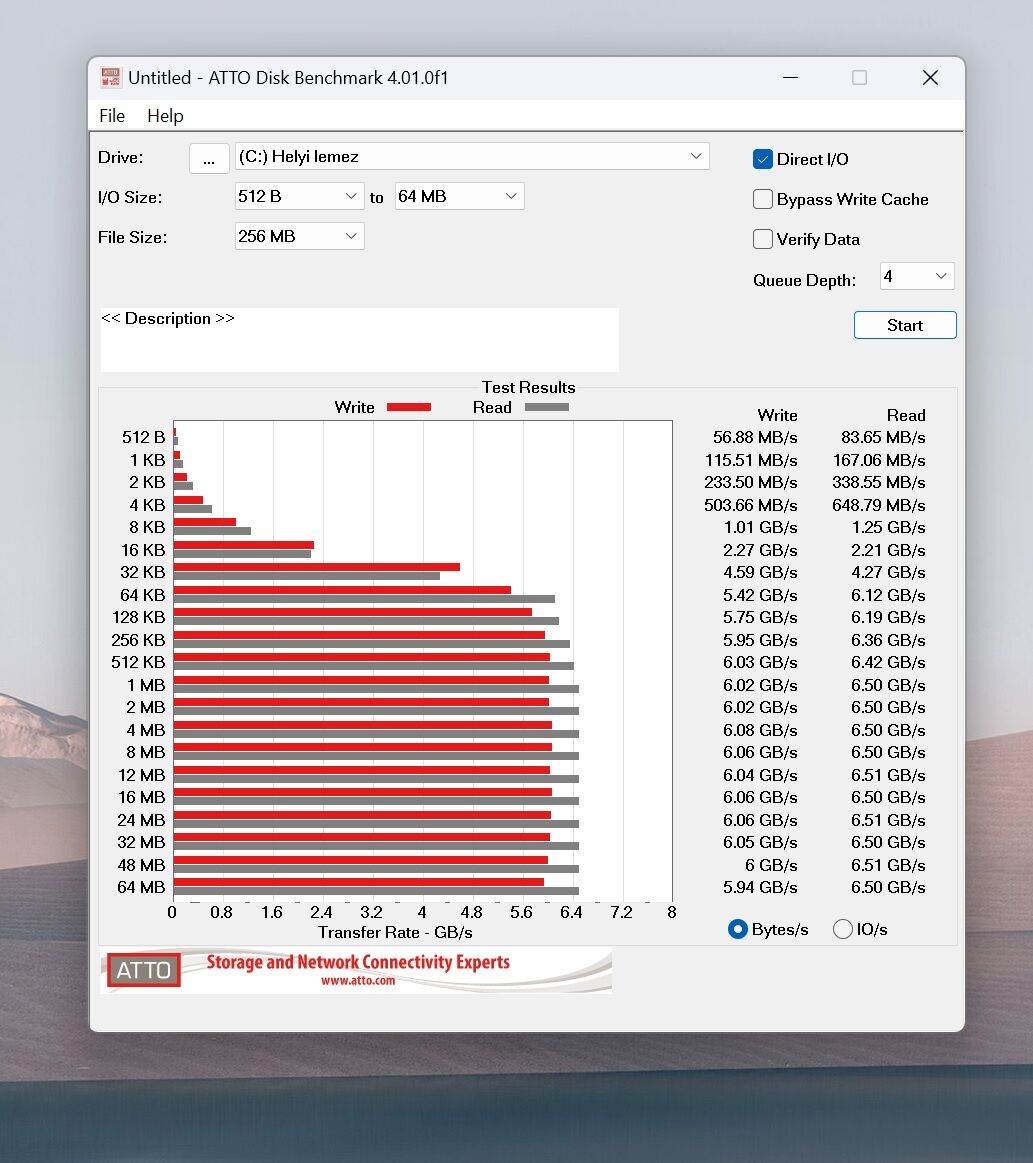Click the 4 KB write value 503.66 MB/s
Viewport: 1033px width, 1163px height.
click(x=750, y=505)
